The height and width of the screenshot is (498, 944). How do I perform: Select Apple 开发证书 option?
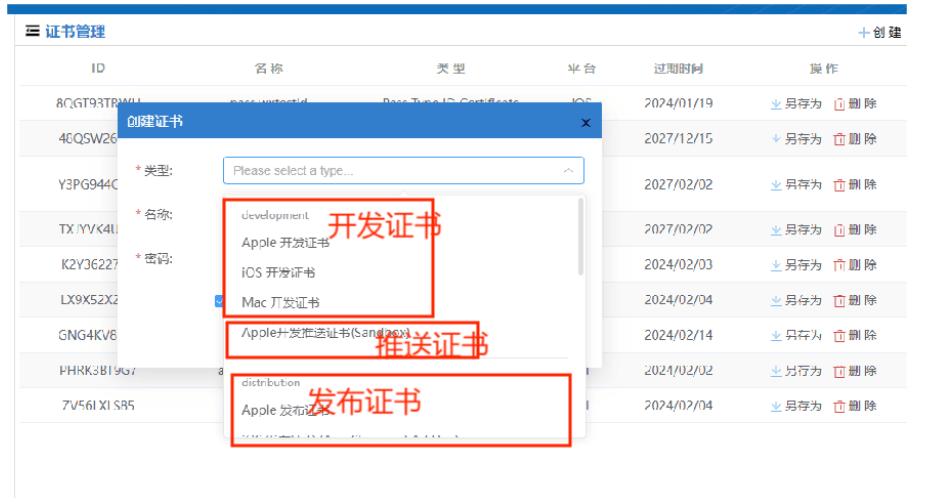click(x=285, y=243)
